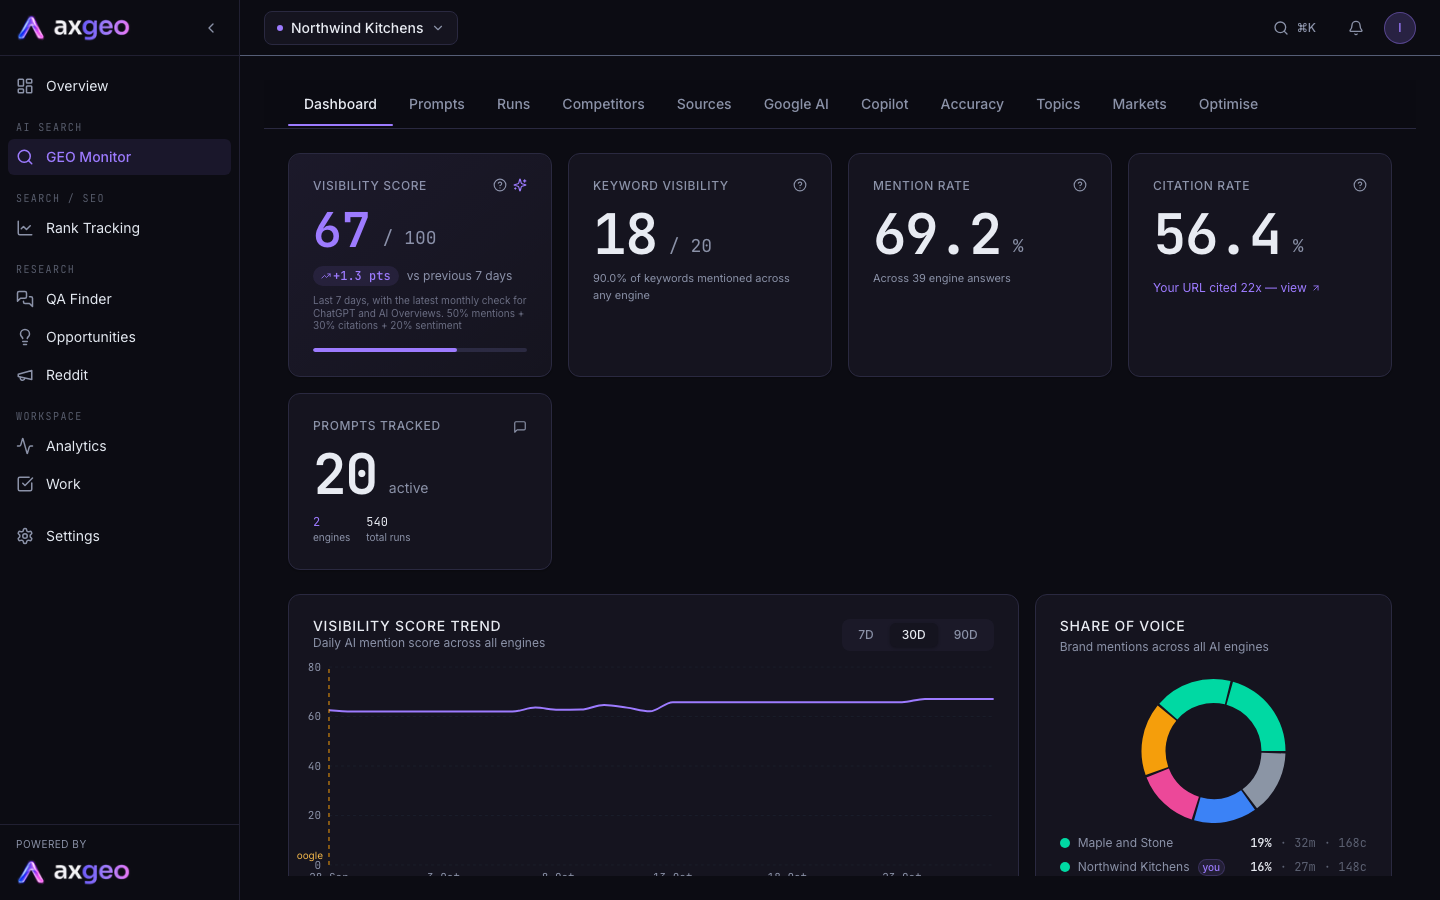Show Citation Rate help tooltip icon
Image resolution: width=1440 pixels, height=900 pixels.
pyautogui.click(x=1360, y=185)
